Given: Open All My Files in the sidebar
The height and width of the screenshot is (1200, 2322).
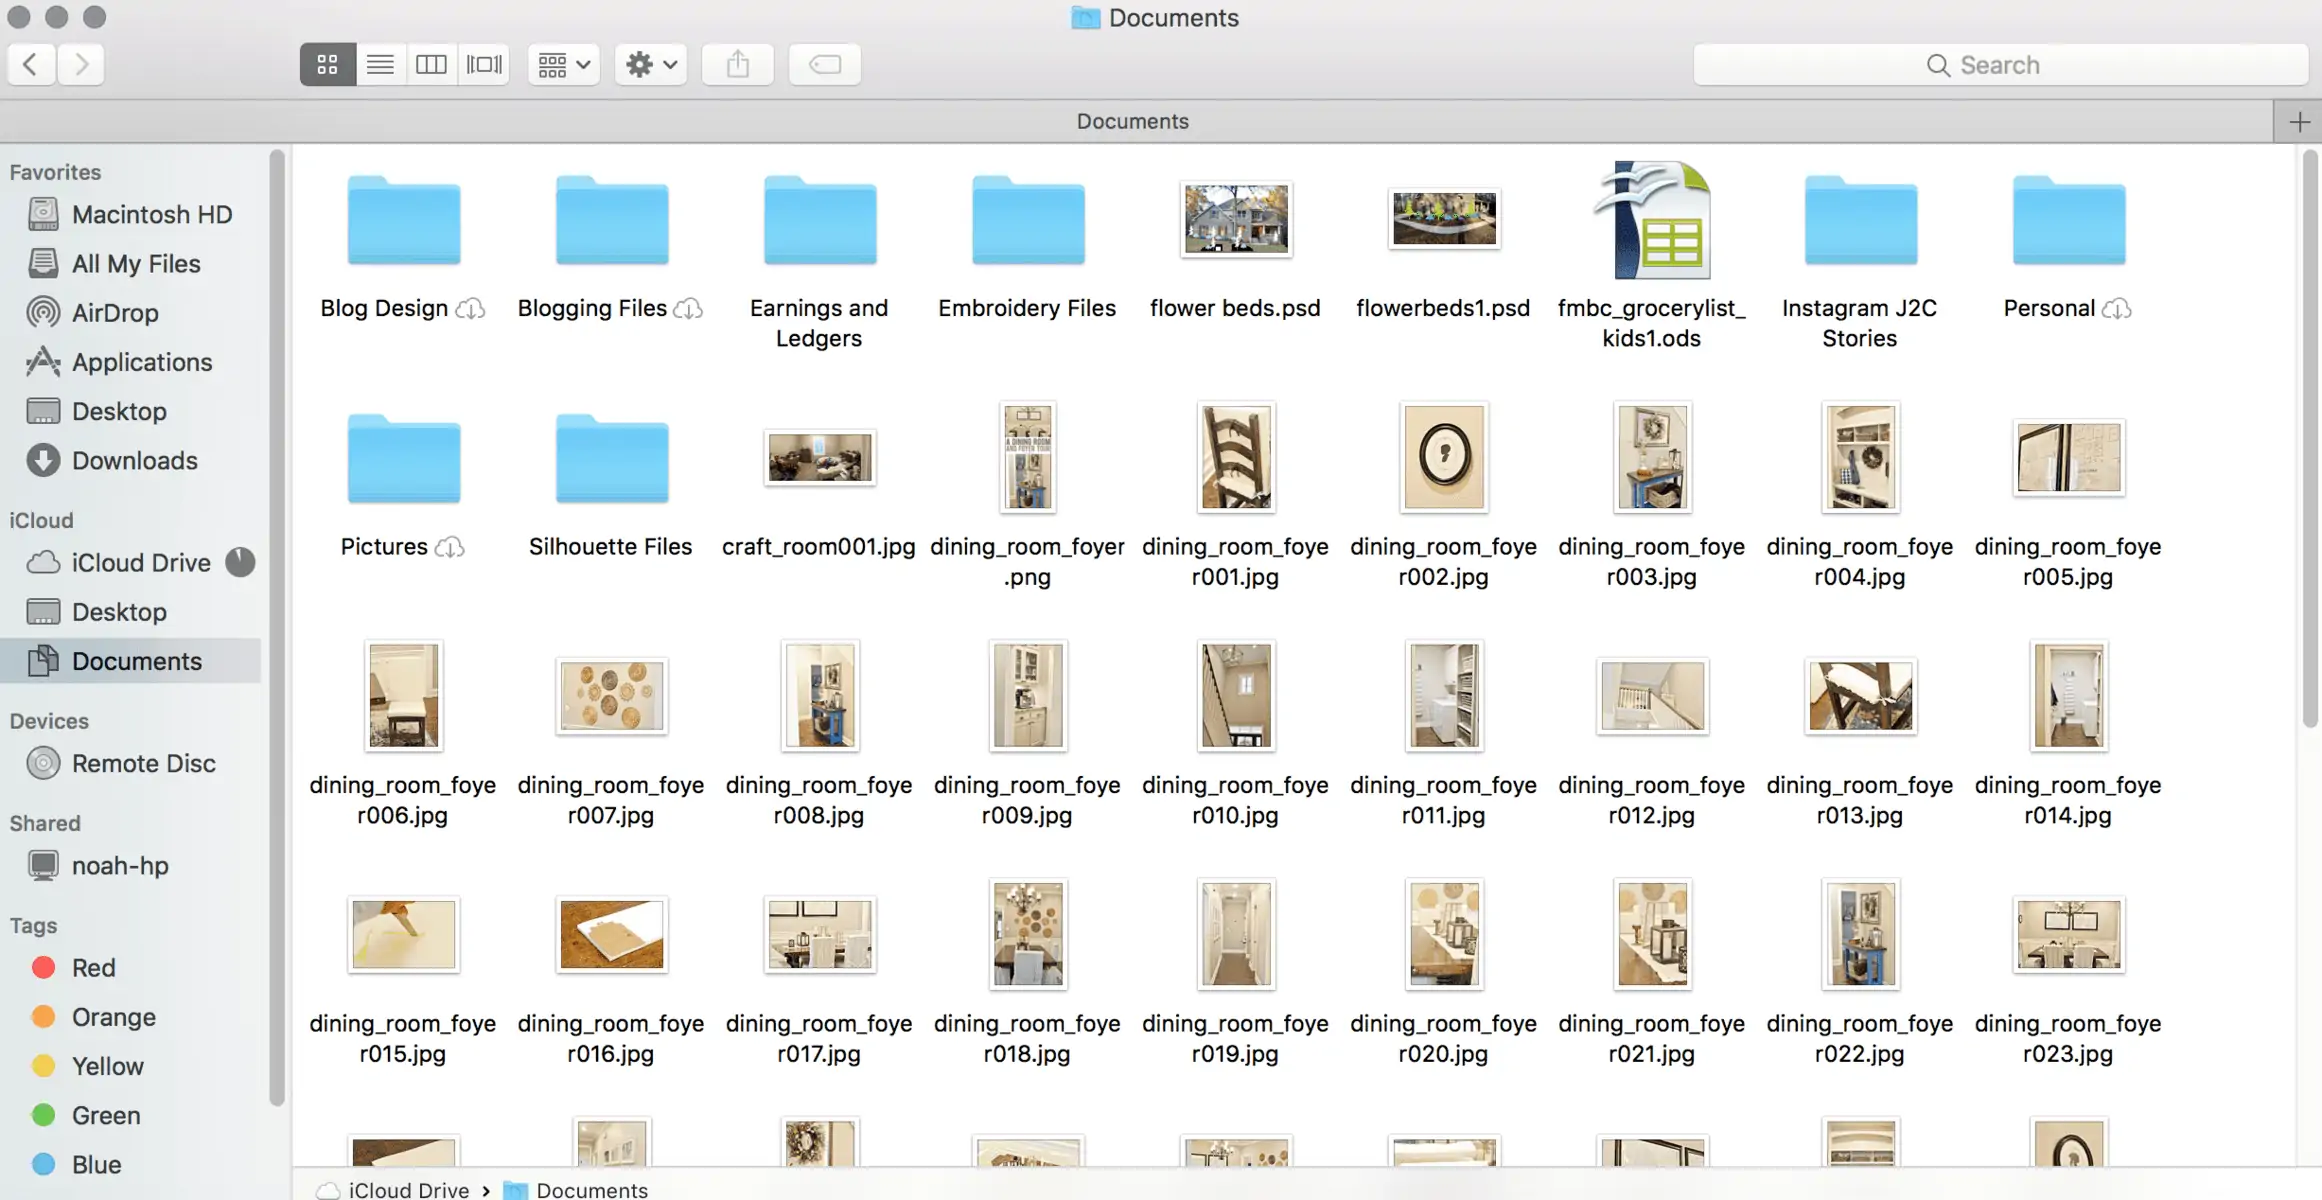Looking at the screenshot, I should pos(131,263).
